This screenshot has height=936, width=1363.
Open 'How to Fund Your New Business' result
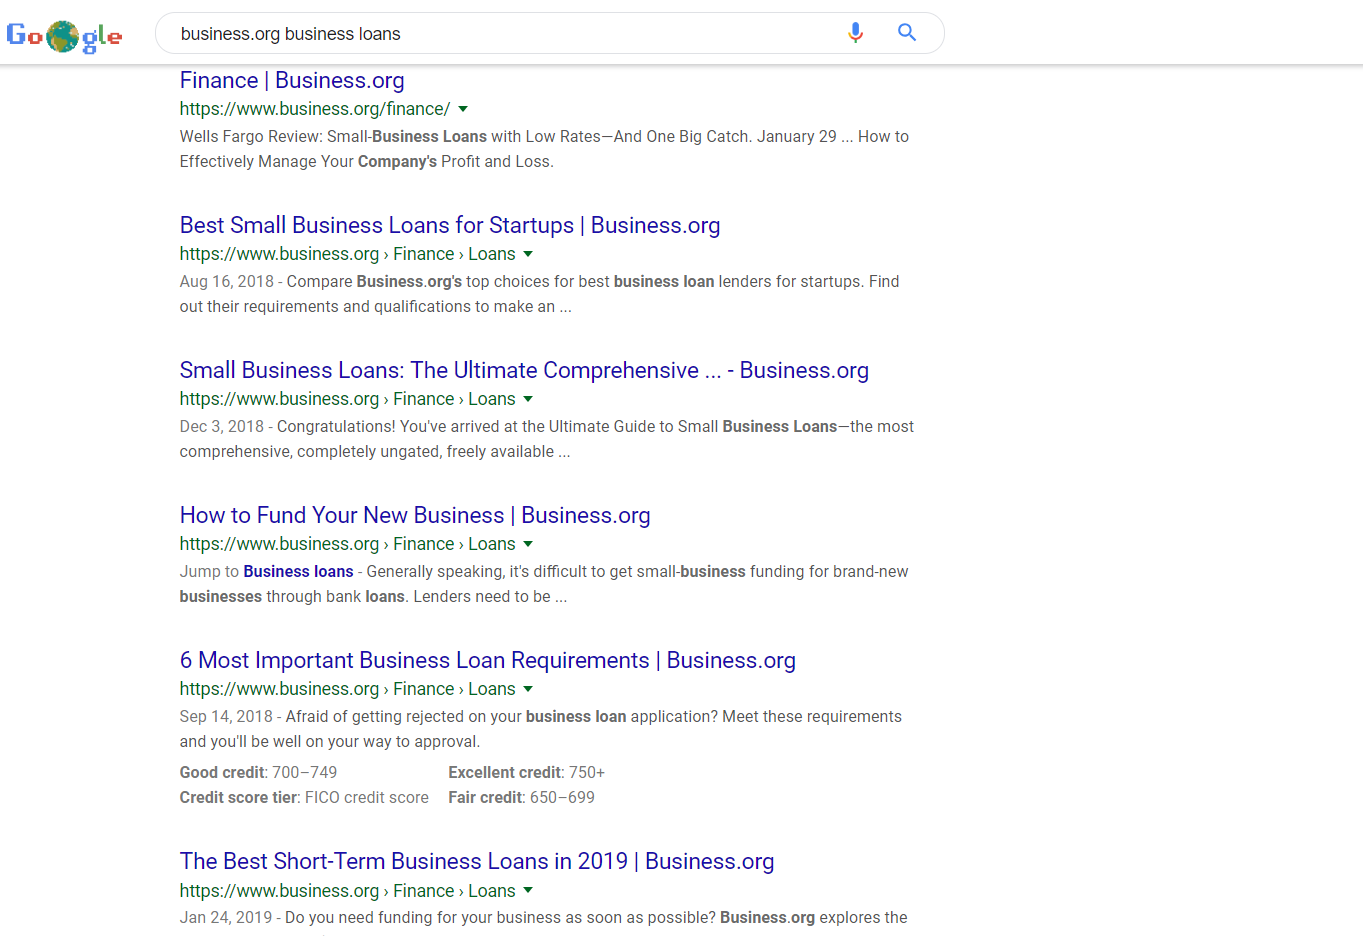(x=415, y=515)
